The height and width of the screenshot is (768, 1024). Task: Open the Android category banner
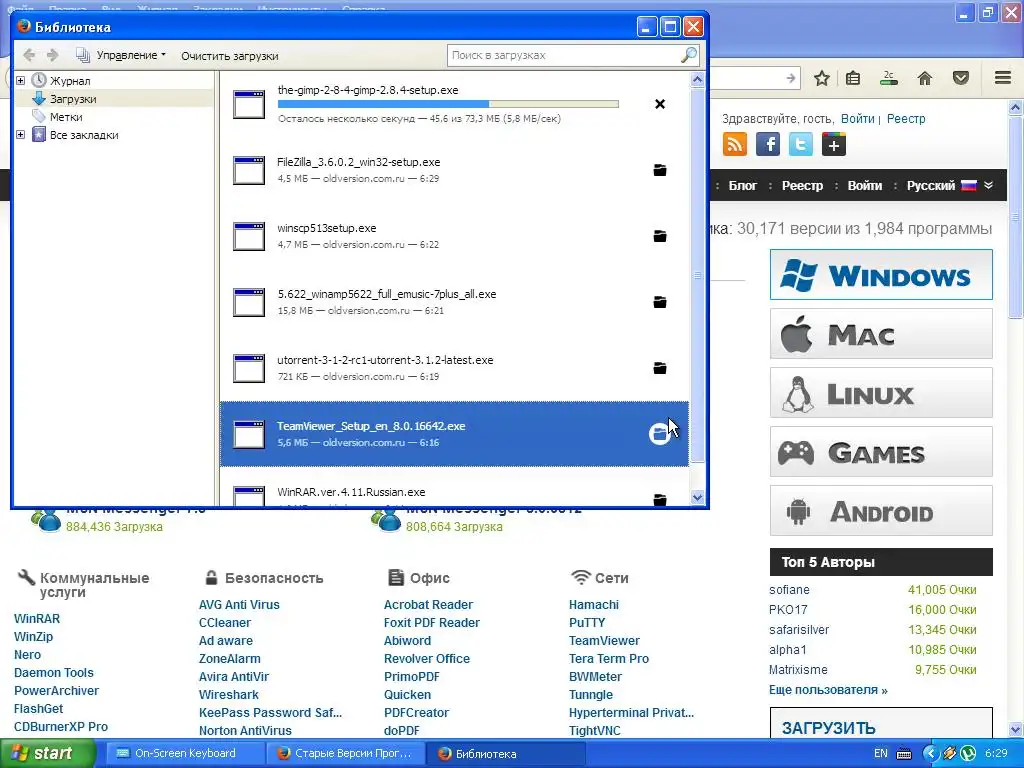click(x=881, y=511)
